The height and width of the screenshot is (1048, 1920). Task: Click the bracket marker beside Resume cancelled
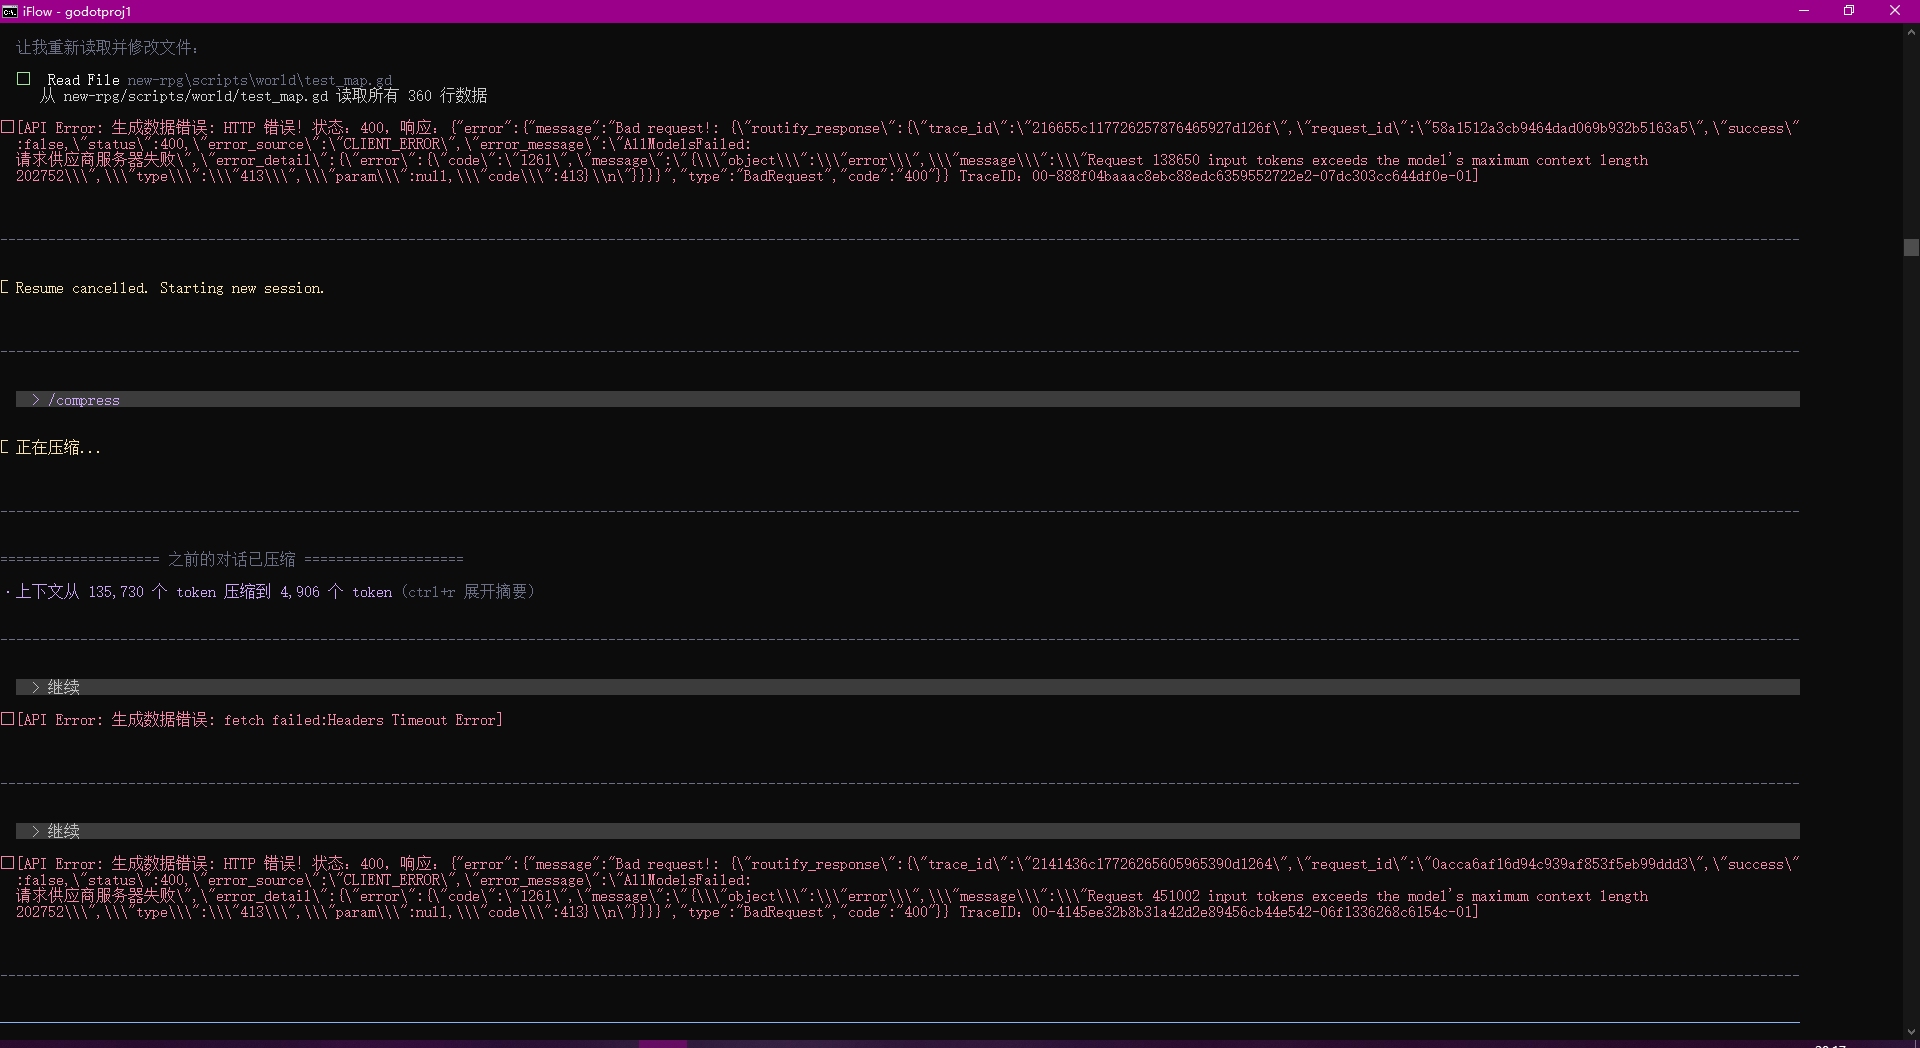(6, 287)
